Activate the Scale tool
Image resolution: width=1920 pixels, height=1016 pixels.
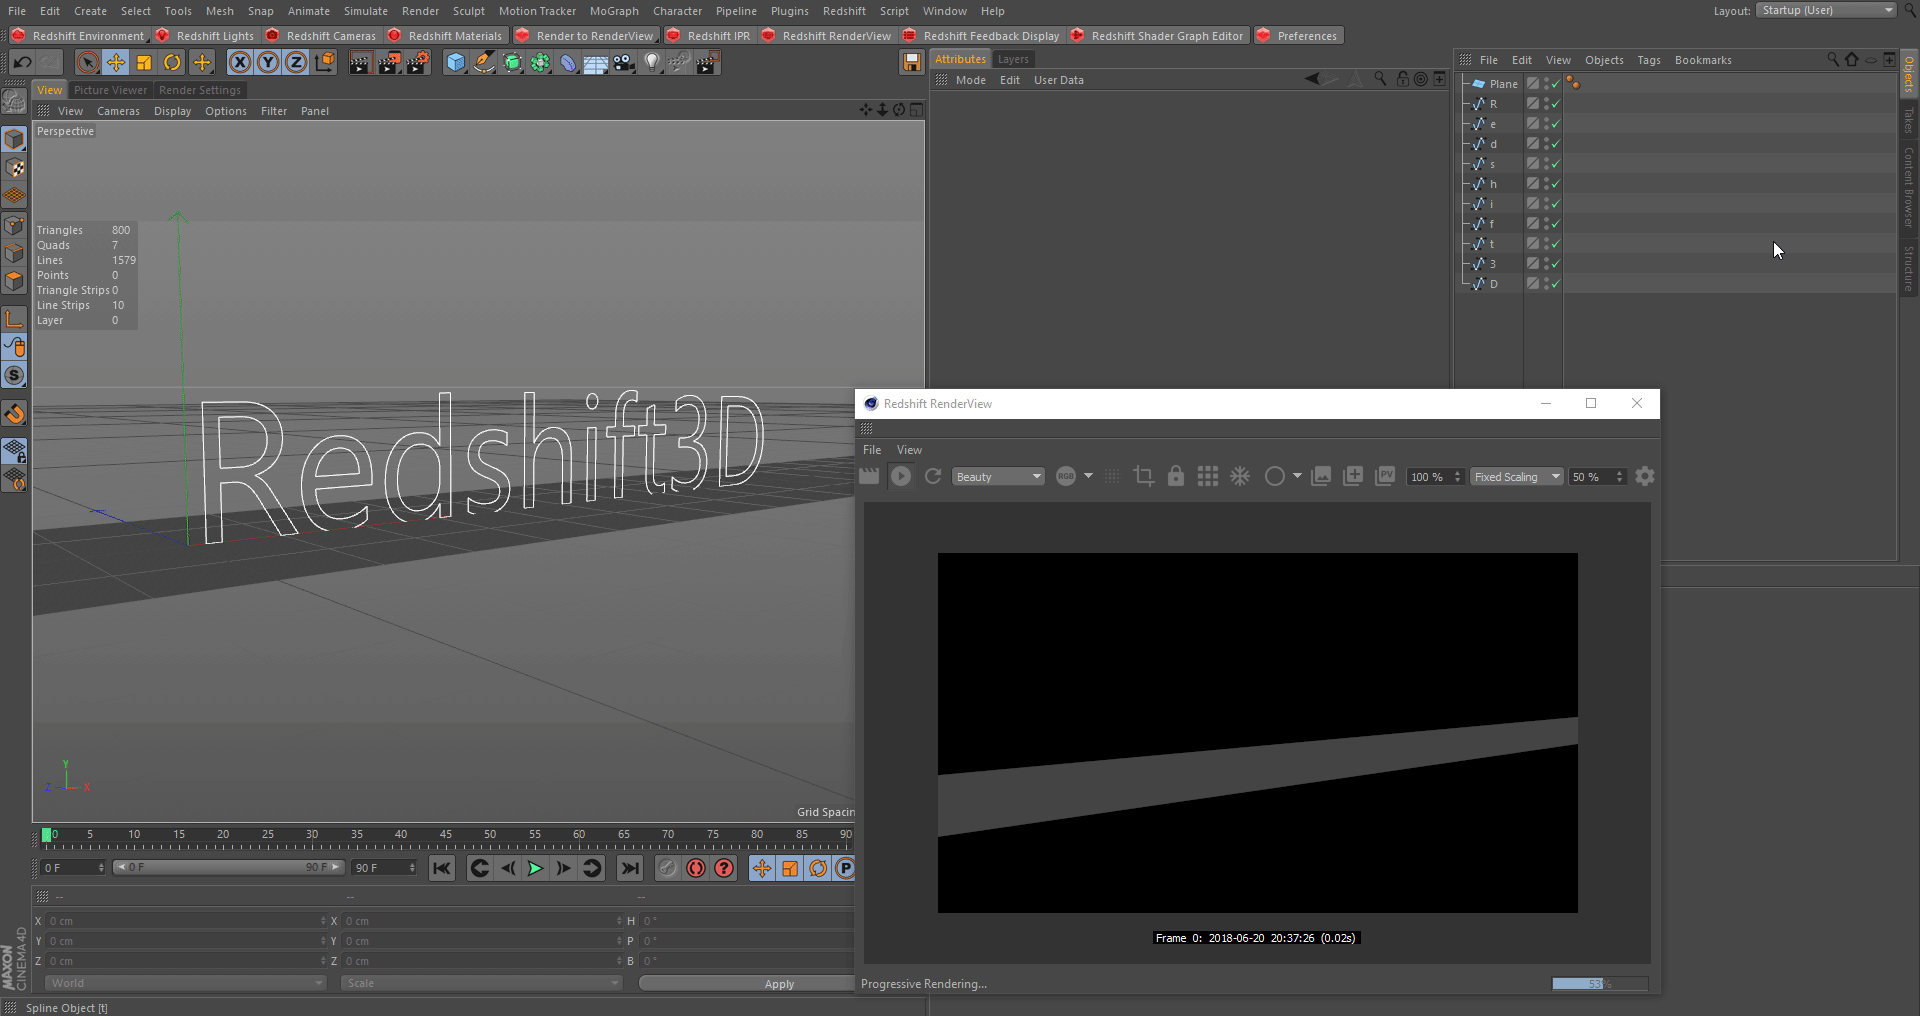point(144,63)
